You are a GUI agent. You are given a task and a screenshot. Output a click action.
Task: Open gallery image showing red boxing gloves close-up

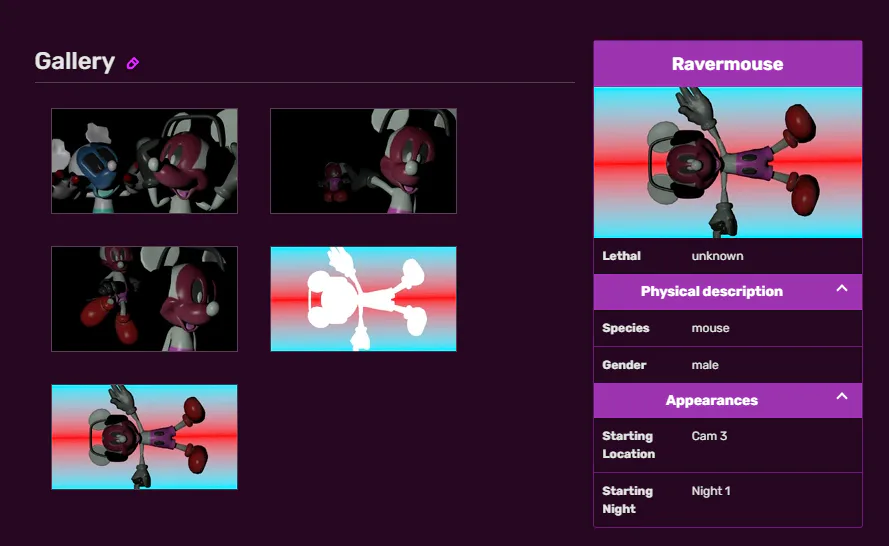point(145,299)
